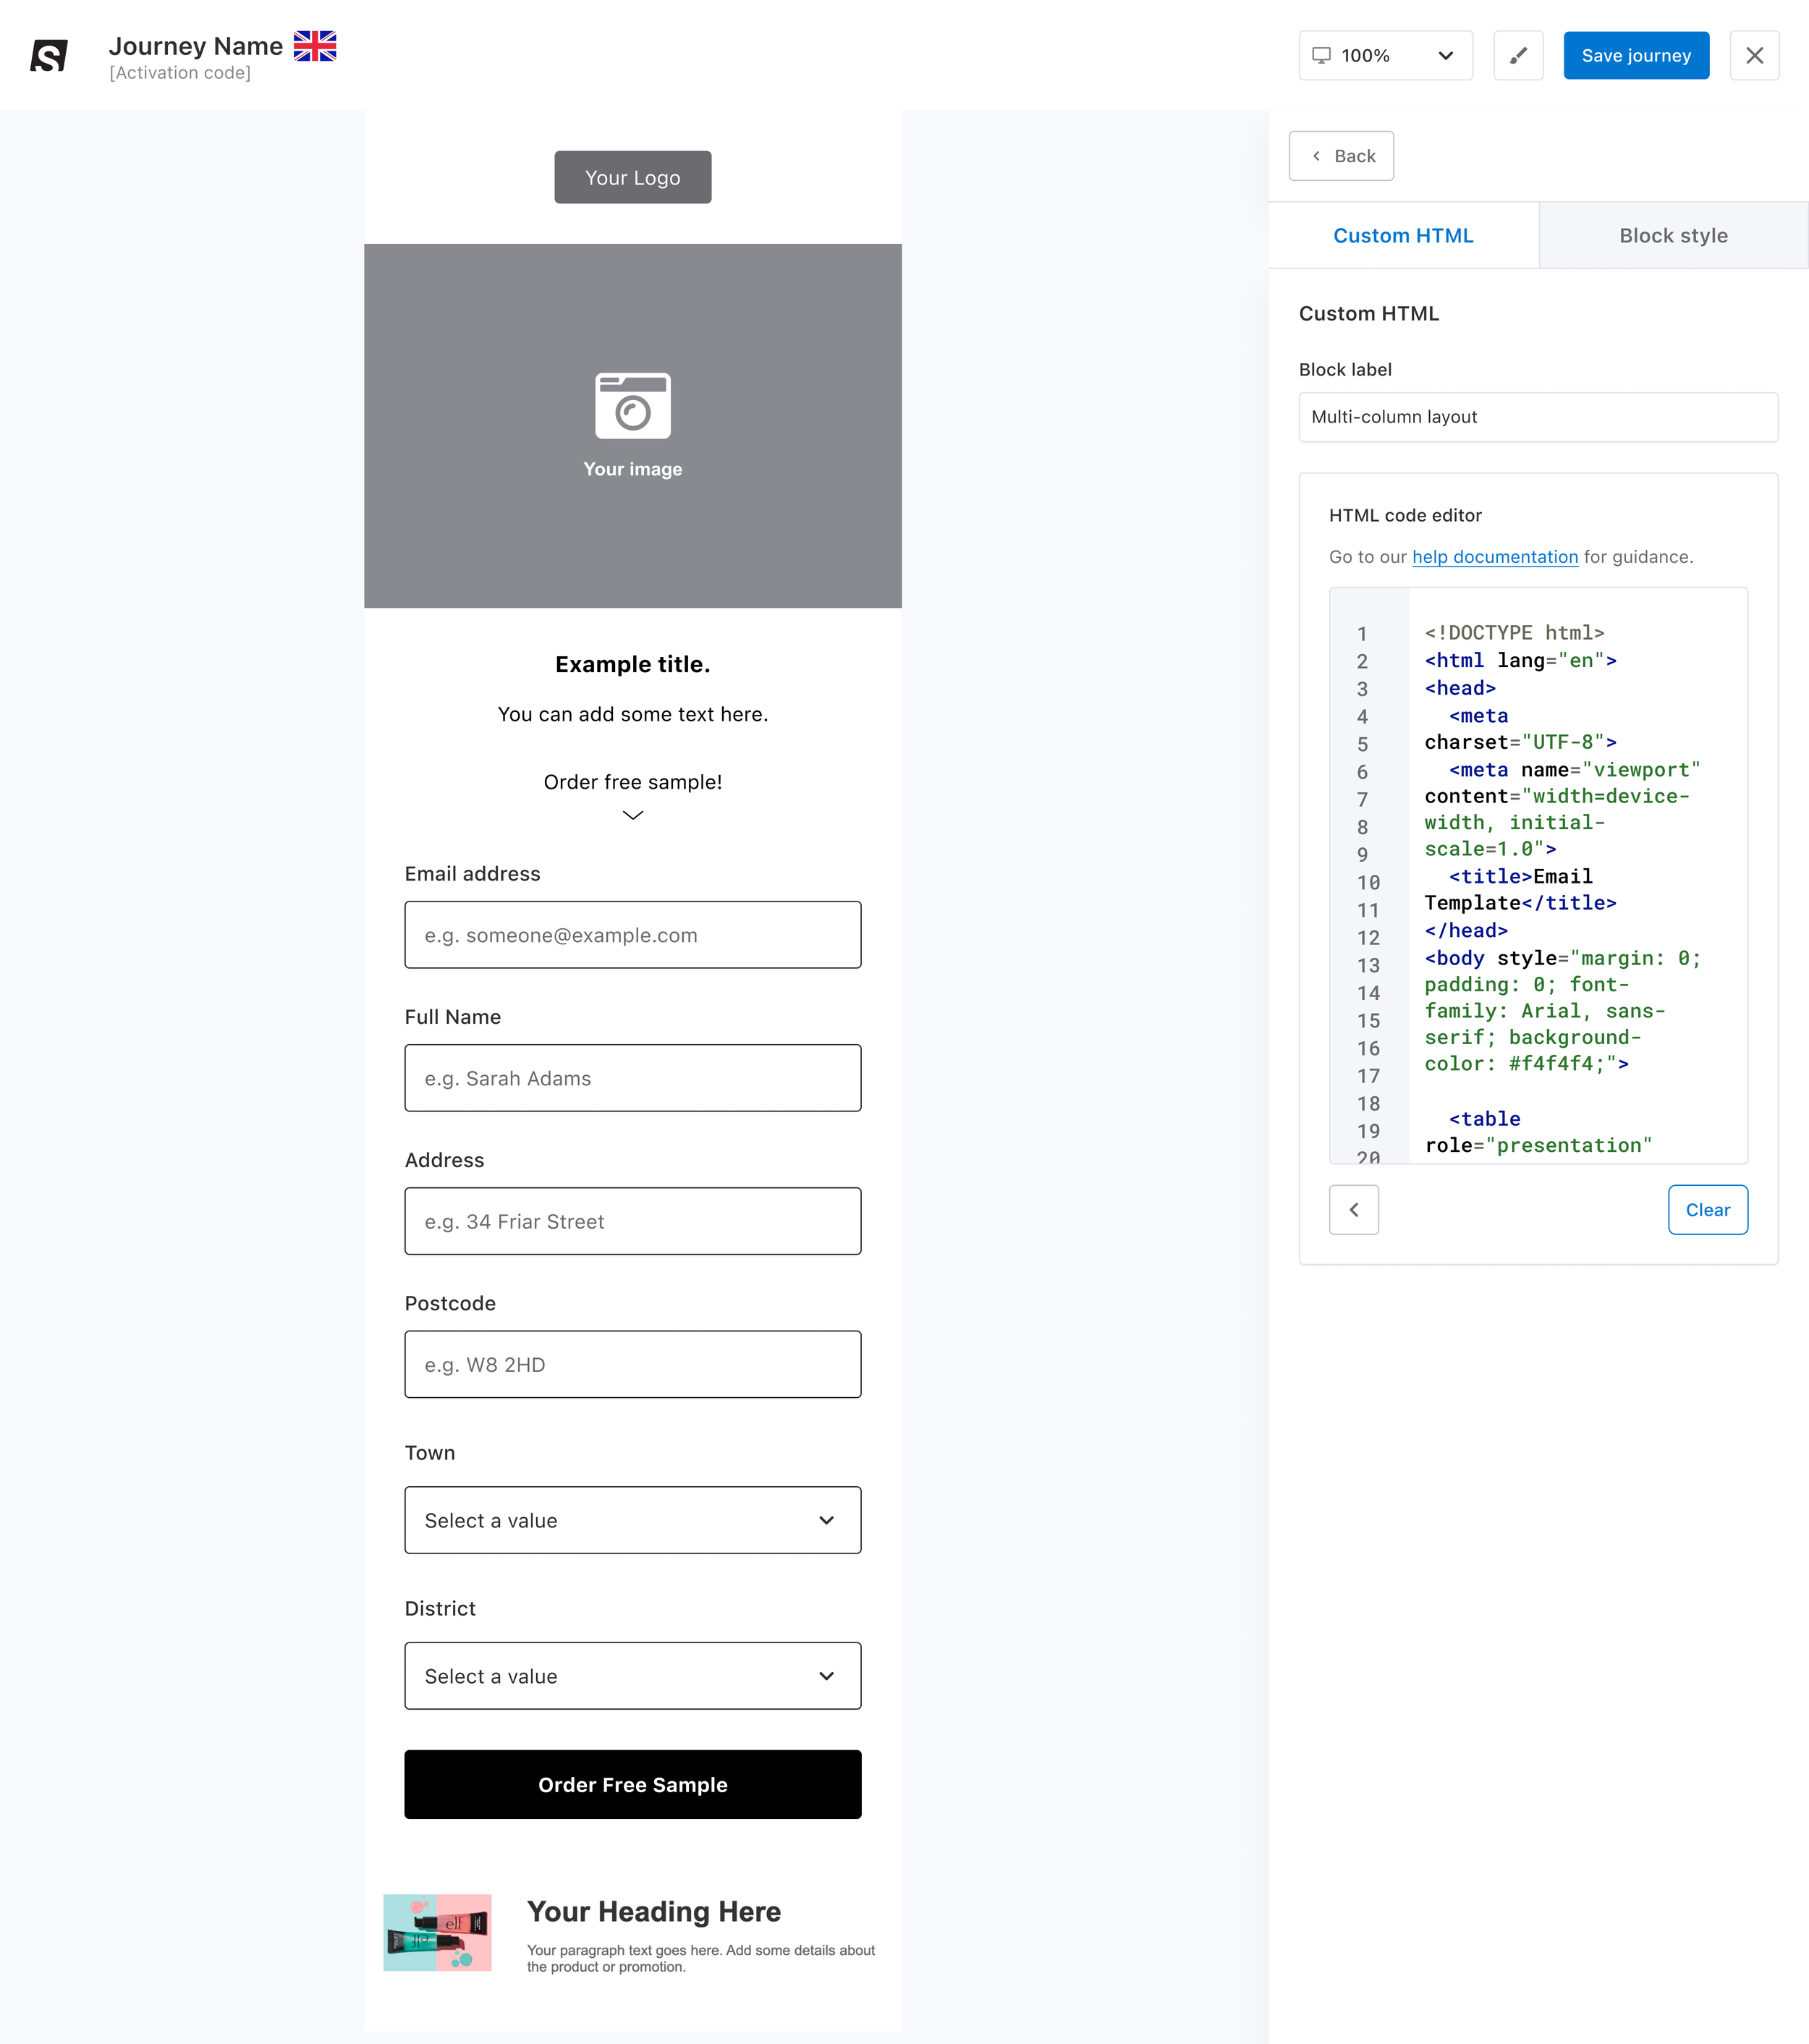Open the 100% zoom level dropdown

pyautogui.click(x=1385, y=55)
